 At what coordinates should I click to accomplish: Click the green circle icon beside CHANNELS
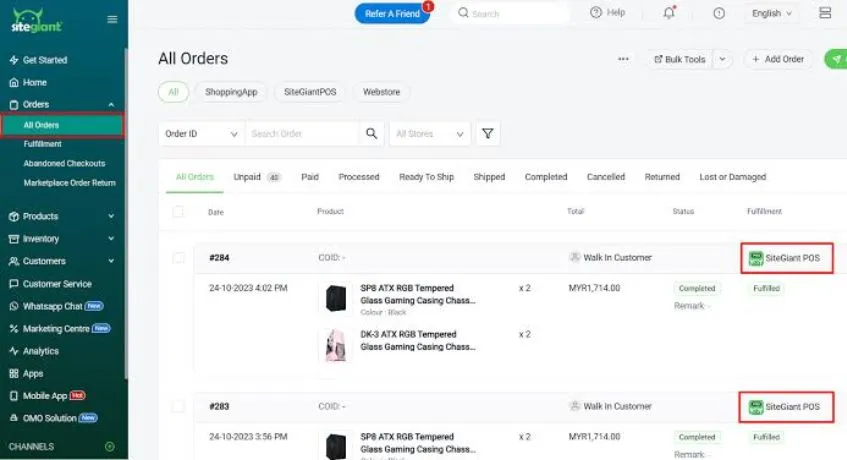[110, 447]
